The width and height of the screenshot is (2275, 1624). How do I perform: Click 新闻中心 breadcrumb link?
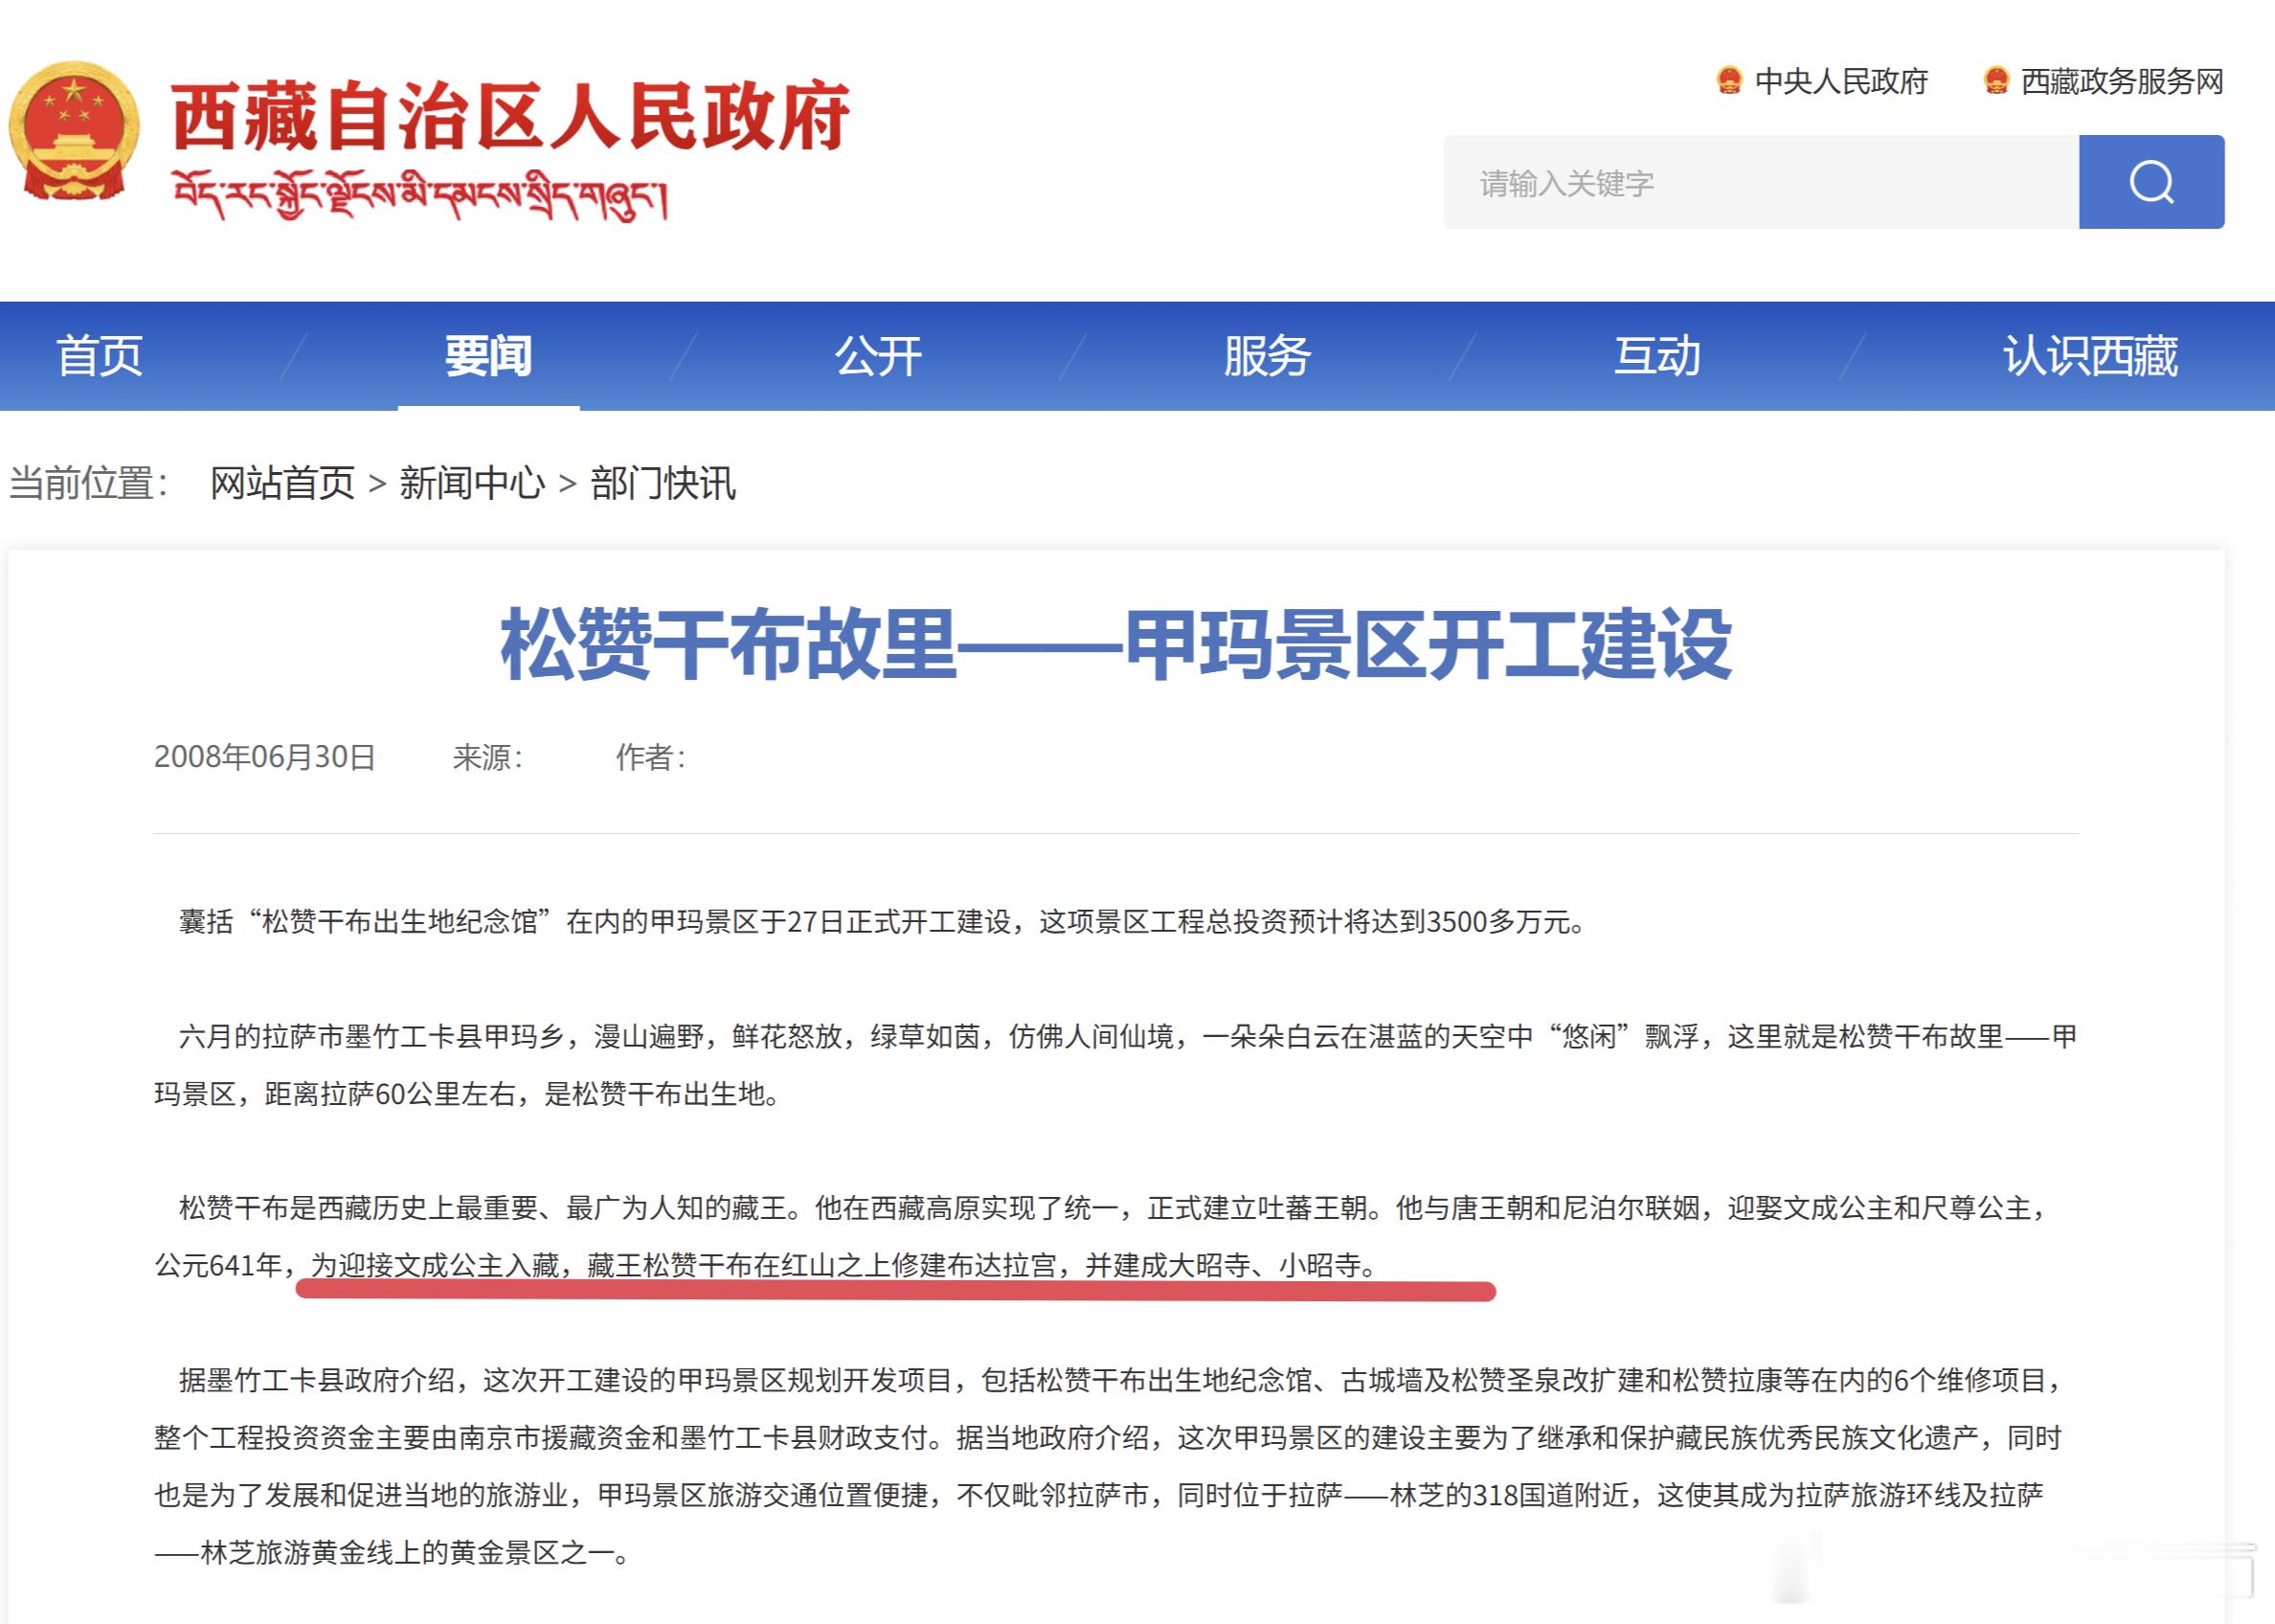click(471, 483)
